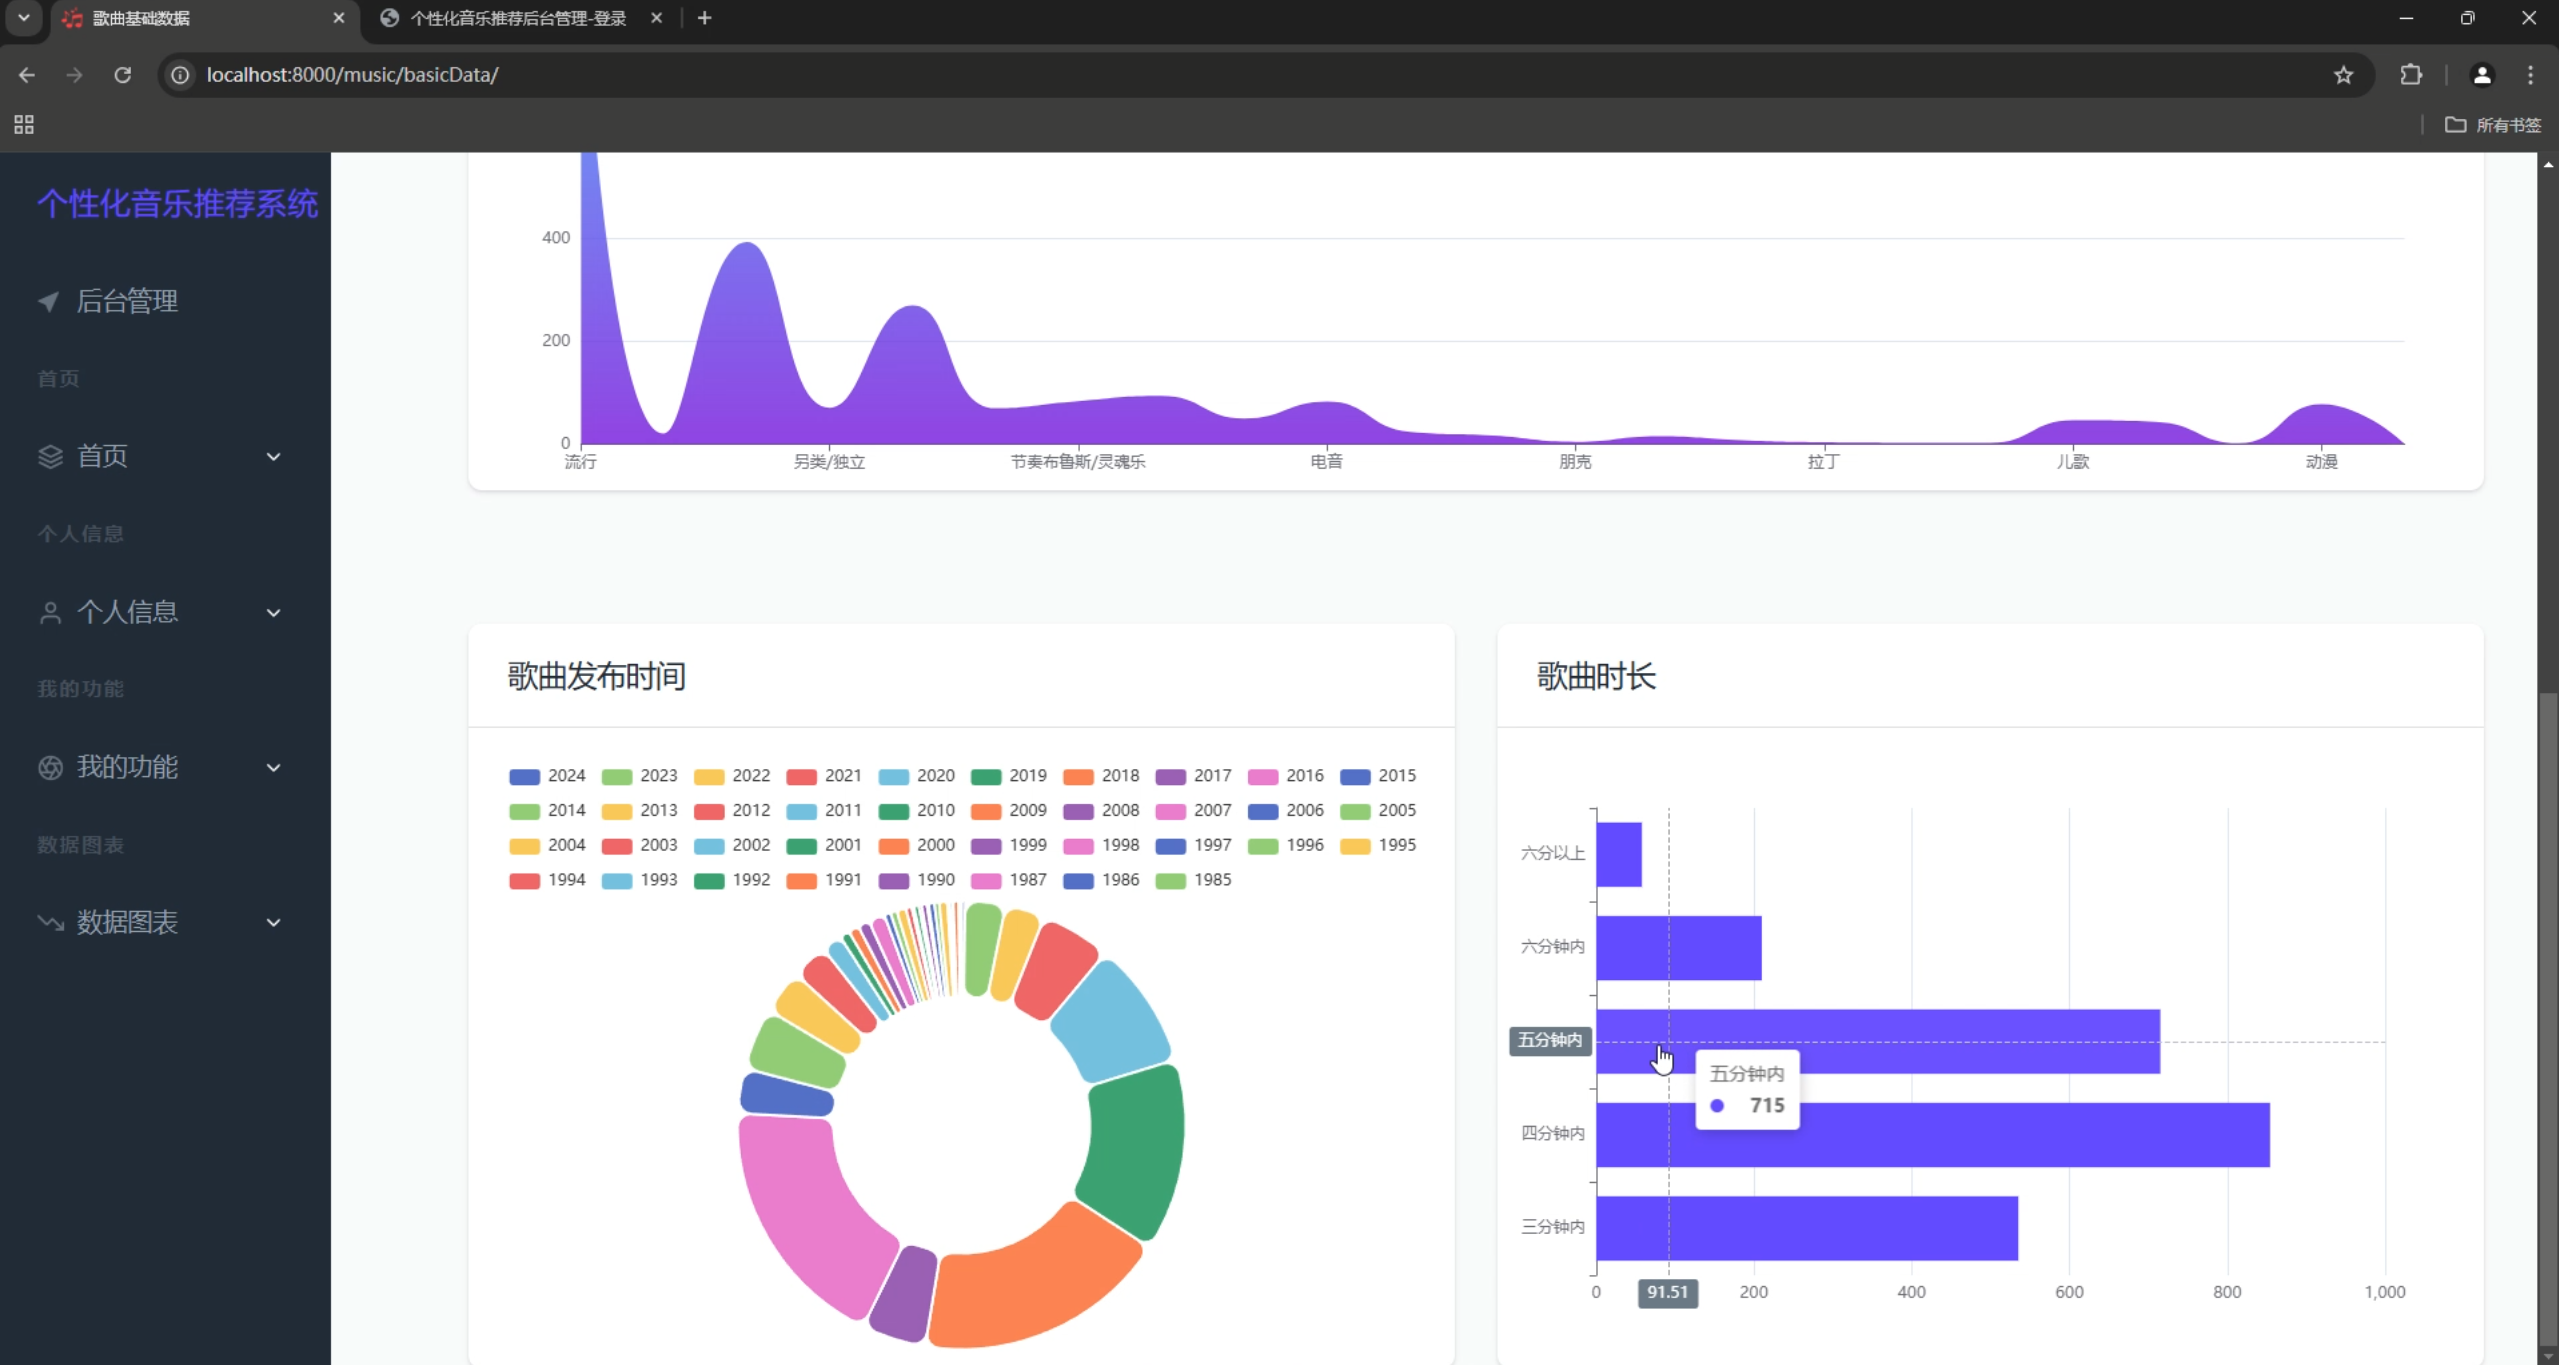Open the Chrome three-dot menu
Screen dimensions: 2559x1365
point(2531,75)
